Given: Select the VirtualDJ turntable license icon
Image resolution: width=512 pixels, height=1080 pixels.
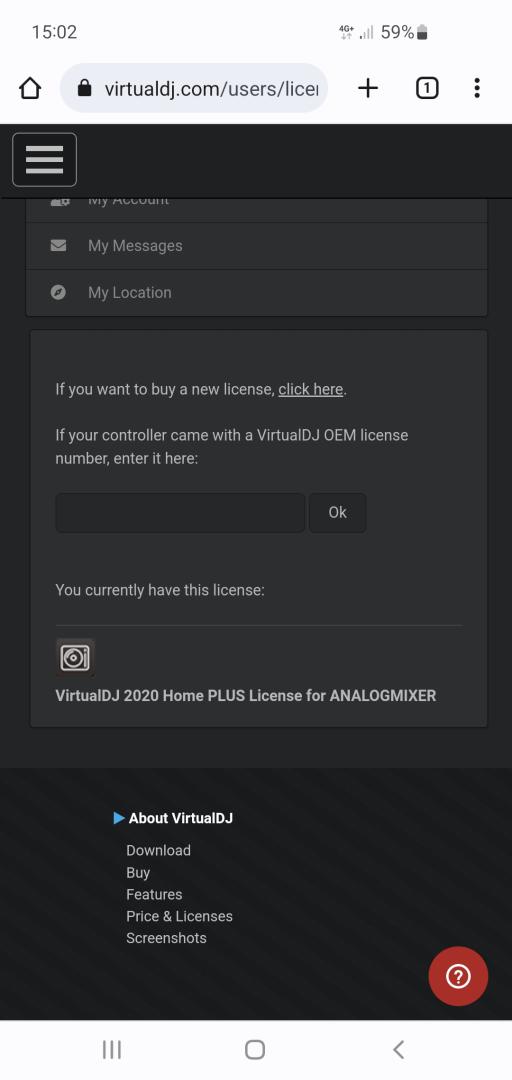Looking at the screenshot, I should point(75,658).
